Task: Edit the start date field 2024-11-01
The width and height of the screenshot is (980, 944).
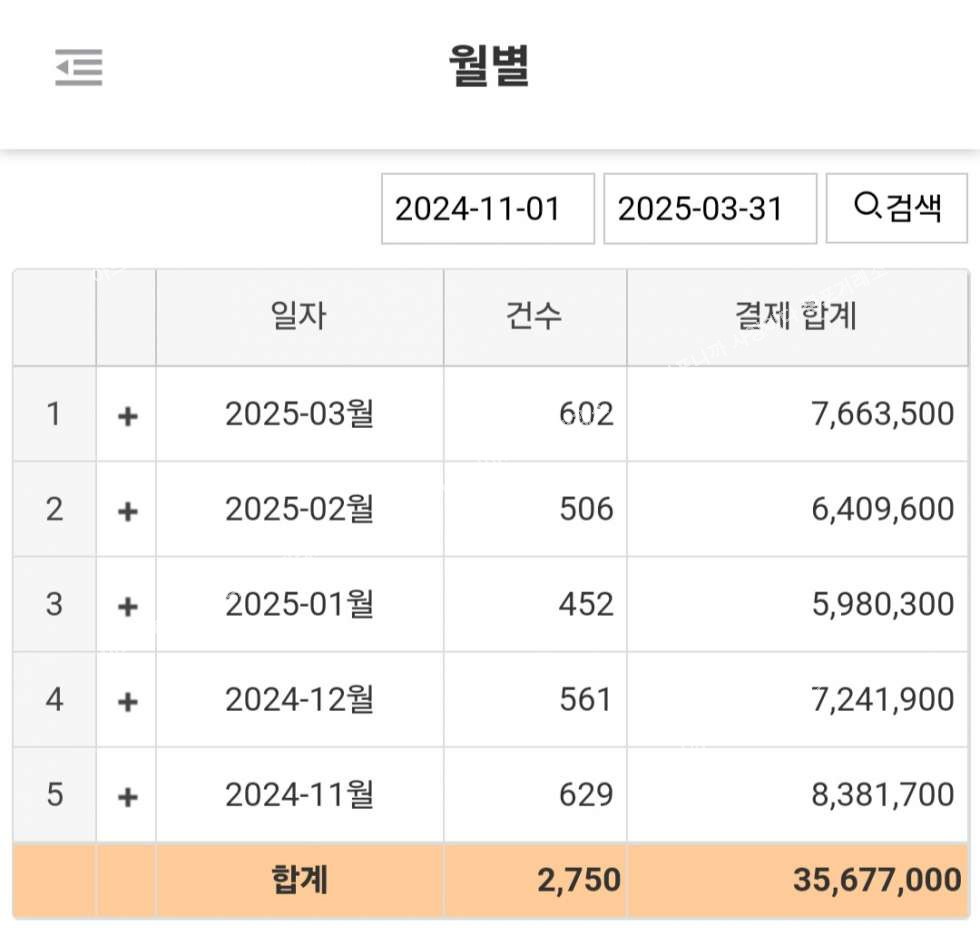Action: [x=487, y=209]
